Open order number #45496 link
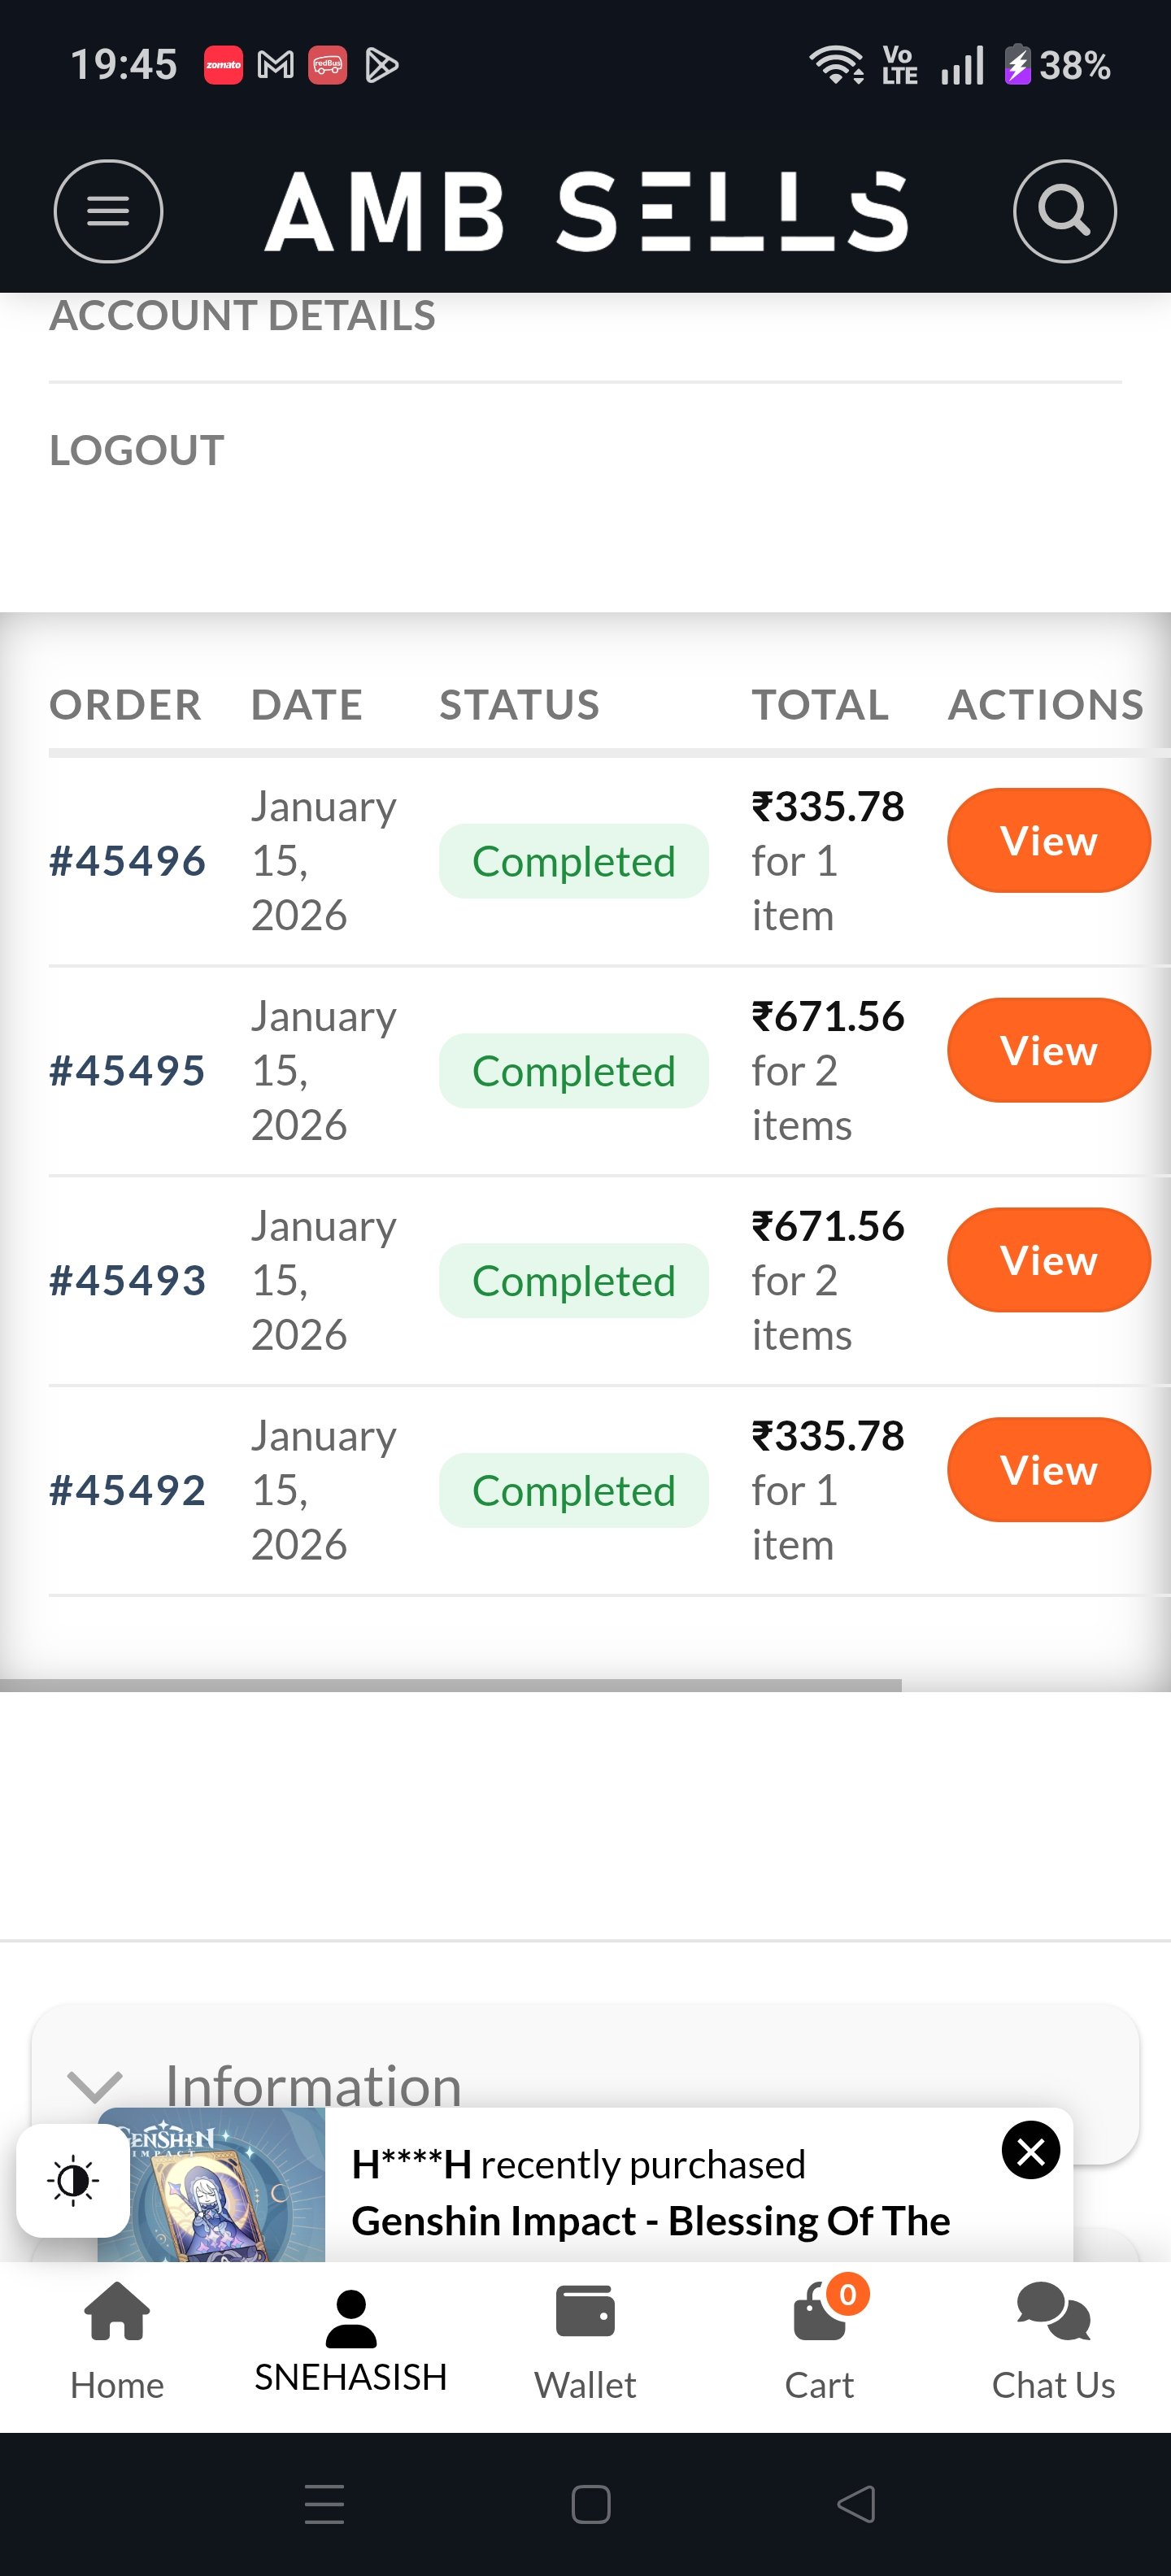This screenshot has height=2576, width=1171. pyautogui.click(x=127, y=861)
